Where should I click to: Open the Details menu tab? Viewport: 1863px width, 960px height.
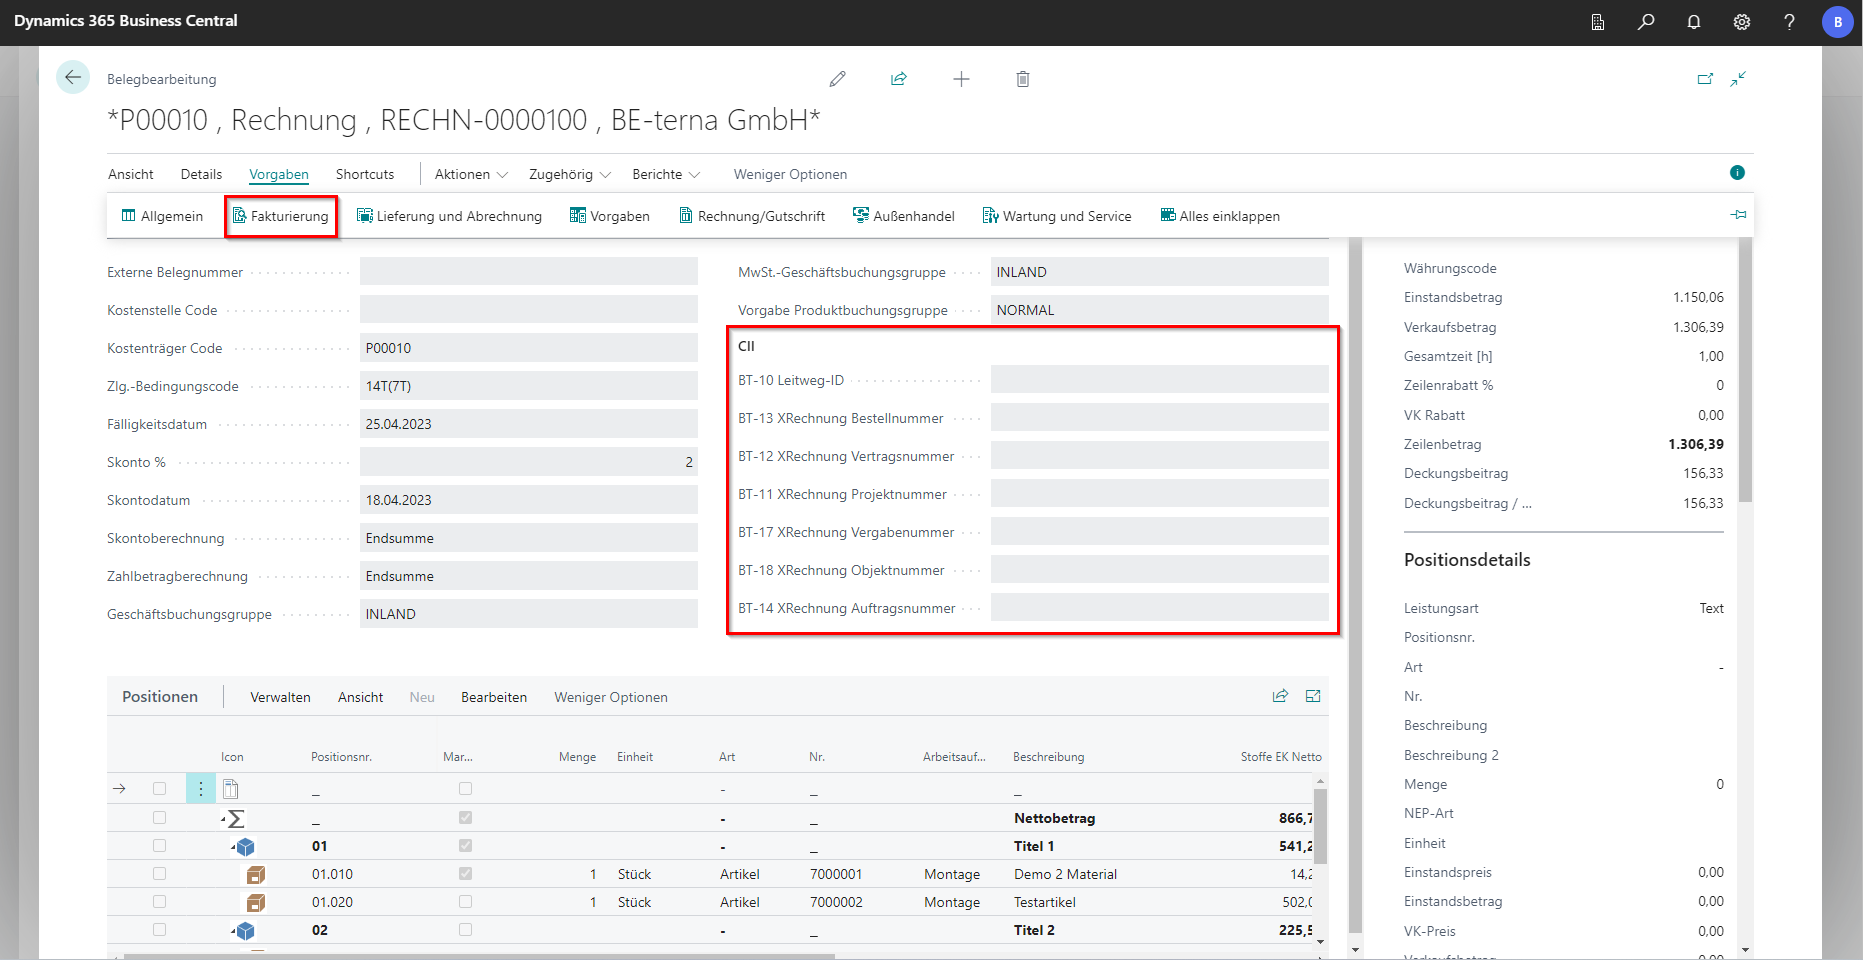pyautogui.click(x=201, y=174)
